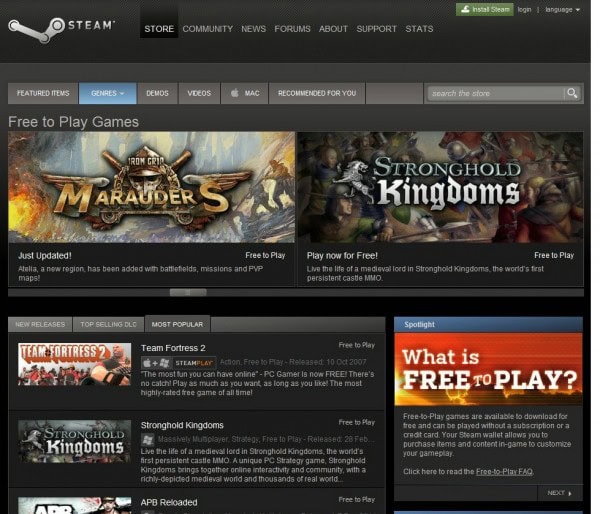Open the Stronghold Kingdoms featured banner
Viewport: 600px width, 514px height.
pos(440,187)
